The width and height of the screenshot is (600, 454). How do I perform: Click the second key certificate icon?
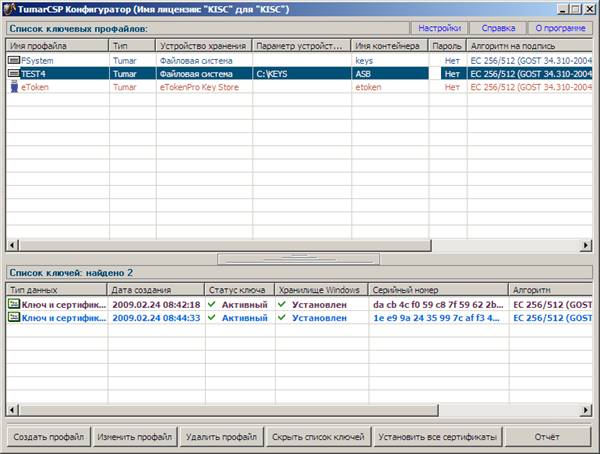14,317
